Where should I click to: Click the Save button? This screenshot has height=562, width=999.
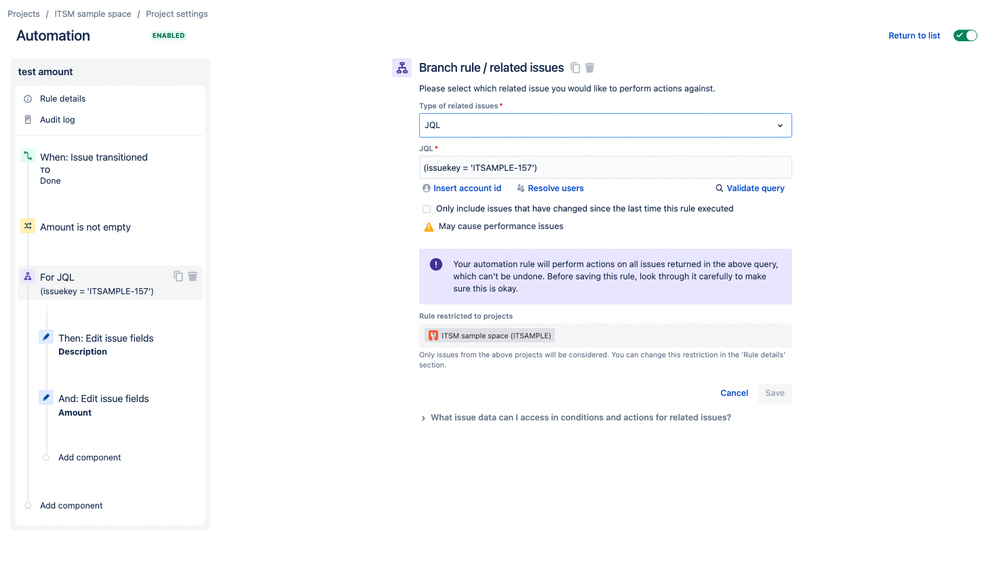tap(775, 393)
